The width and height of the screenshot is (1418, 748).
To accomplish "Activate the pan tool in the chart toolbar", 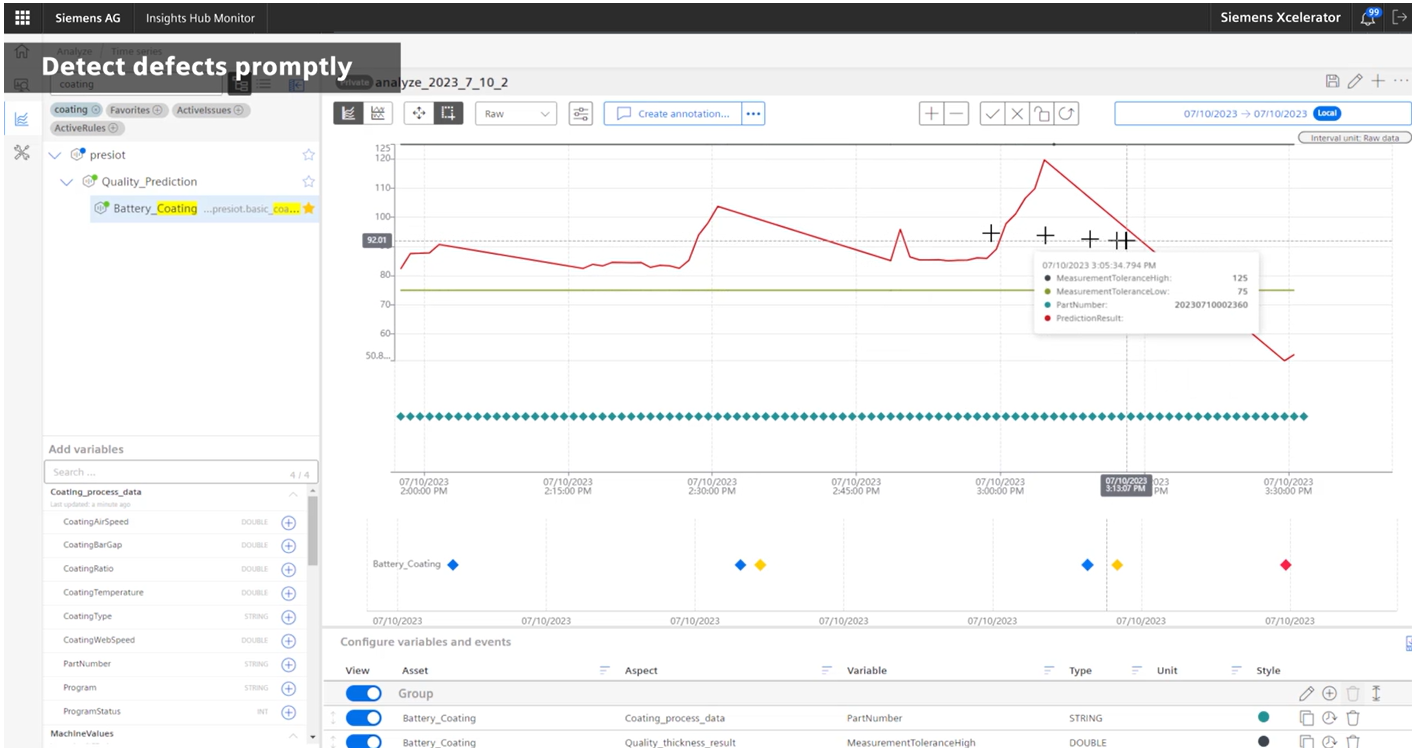I will point(419,112).
